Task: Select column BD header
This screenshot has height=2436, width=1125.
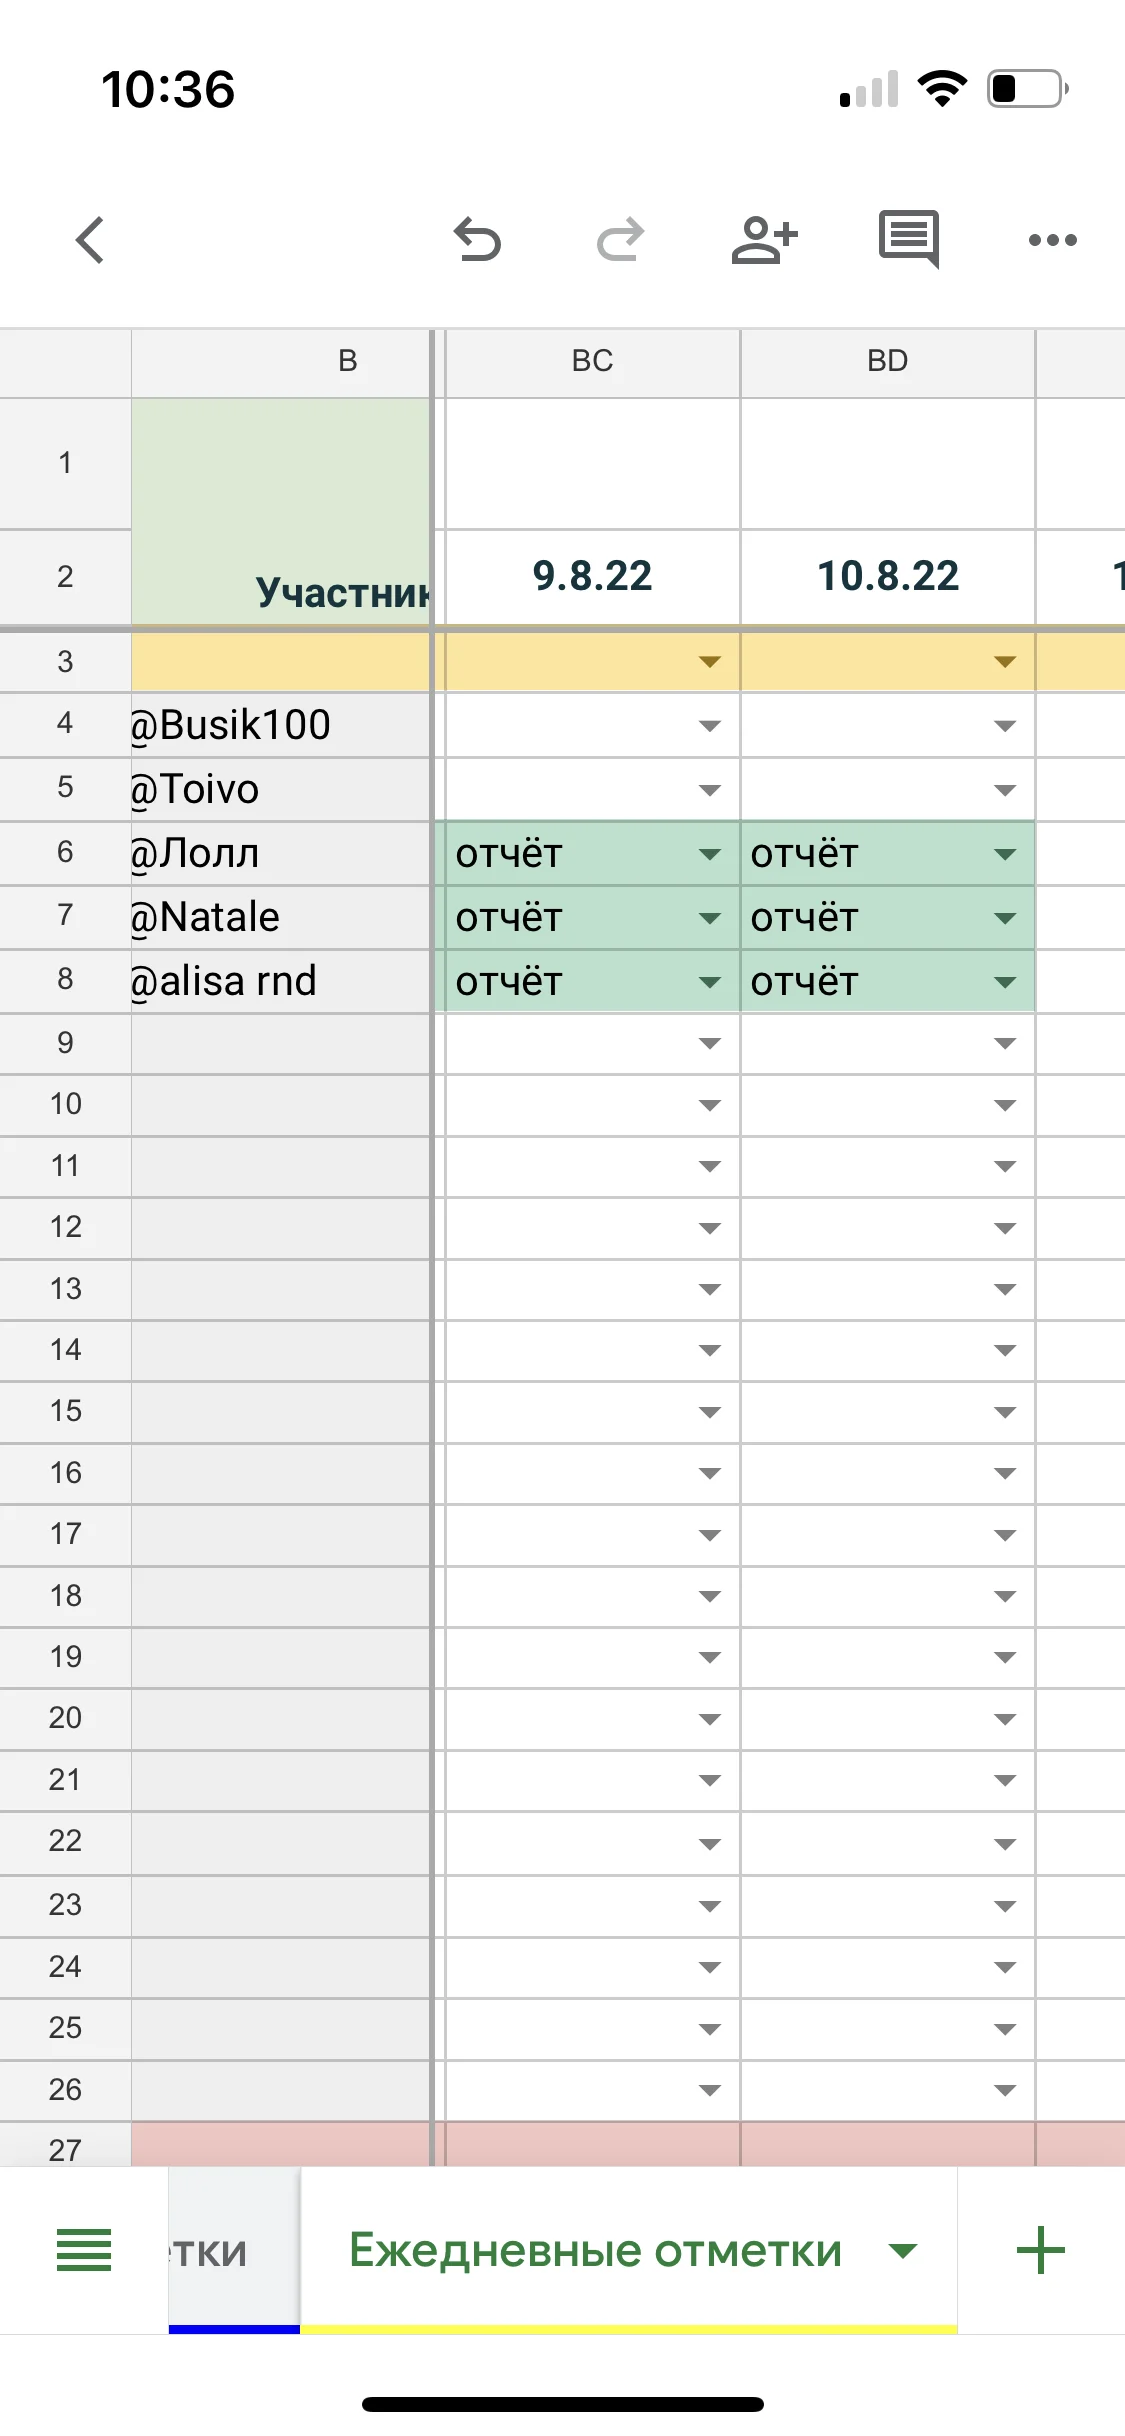Action: click(887, 361)
